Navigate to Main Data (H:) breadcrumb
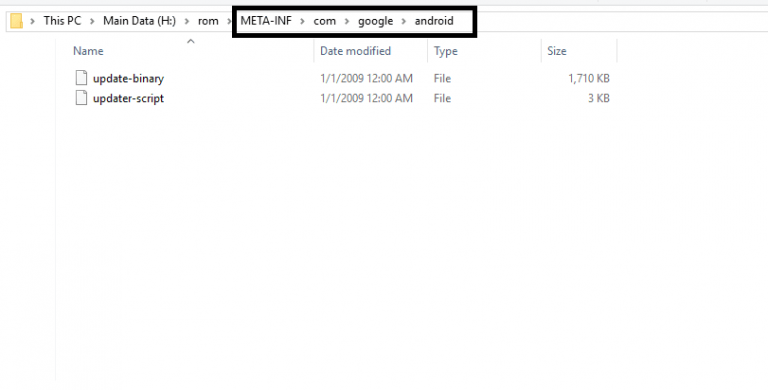This screenshot has width=768, height=390. pos(140,21)
